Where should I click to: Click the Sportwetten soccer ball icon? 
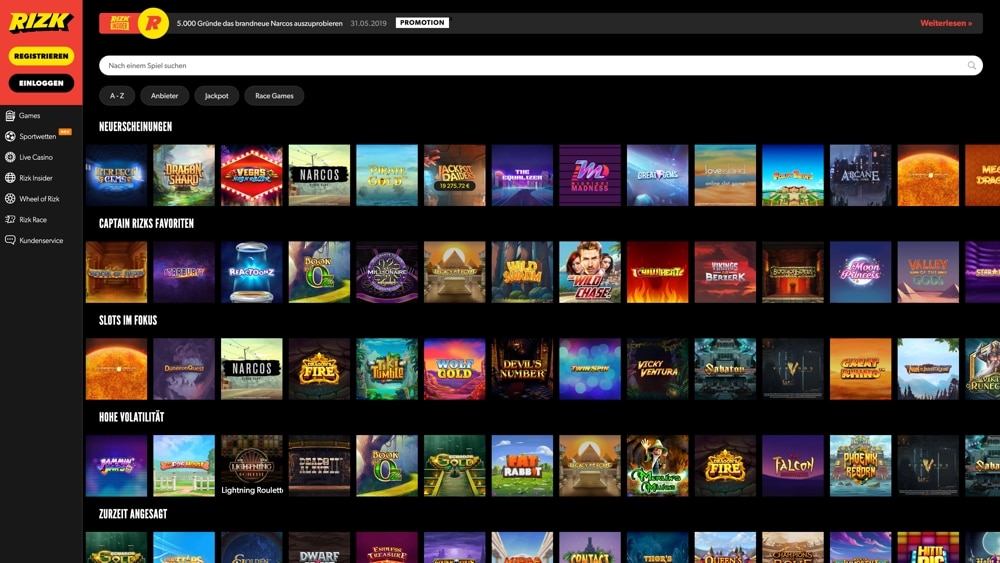(x=10, y=136)
